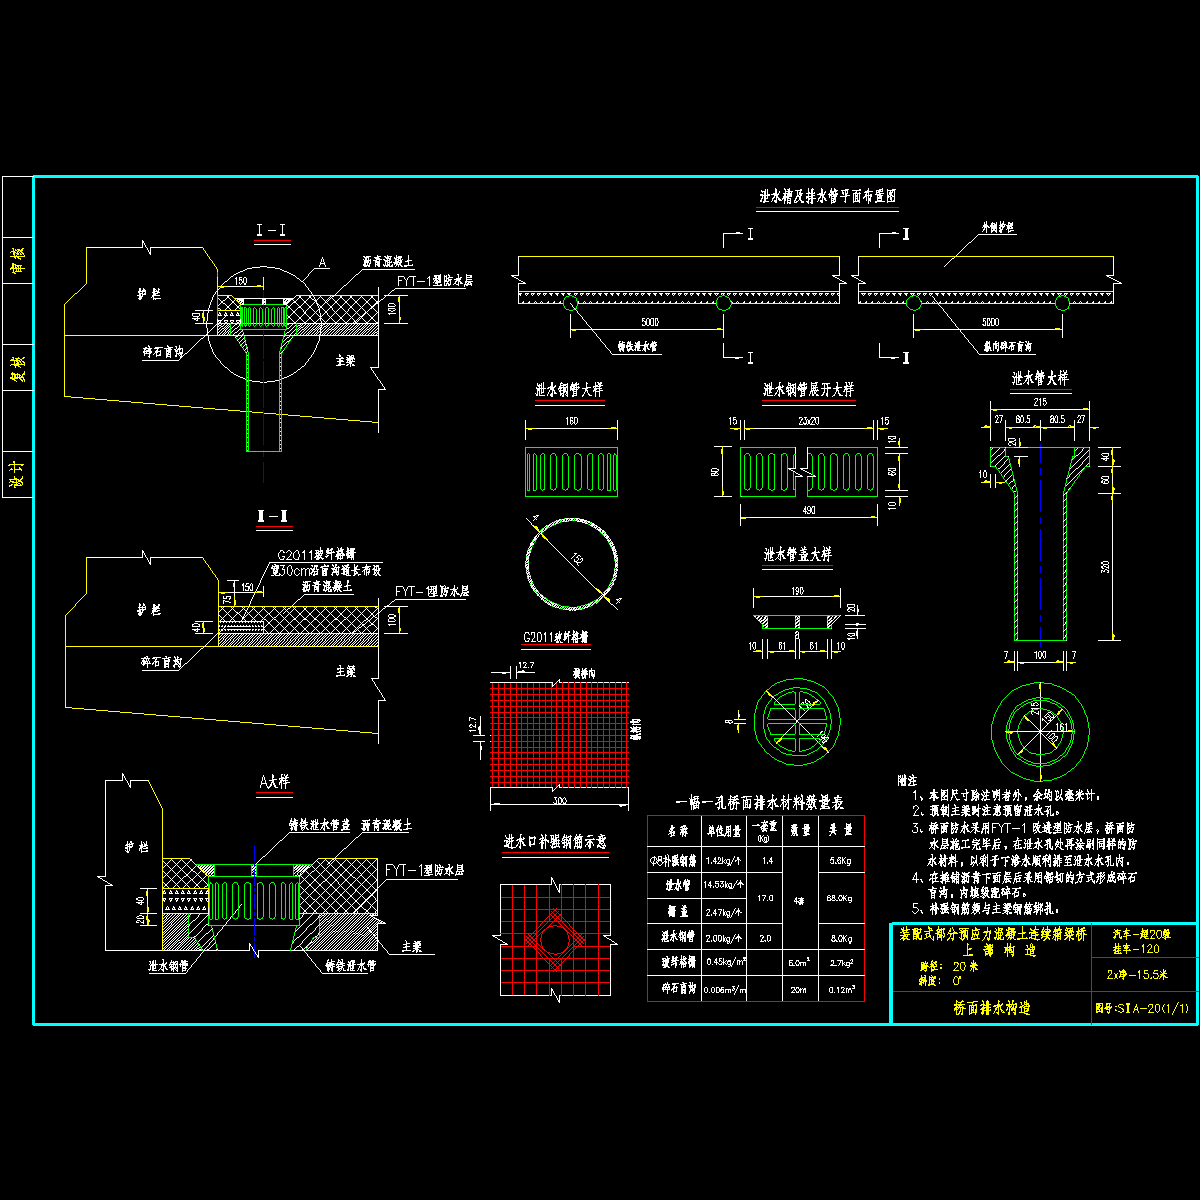Select the '23x20' dimension text

click(809, 423)
